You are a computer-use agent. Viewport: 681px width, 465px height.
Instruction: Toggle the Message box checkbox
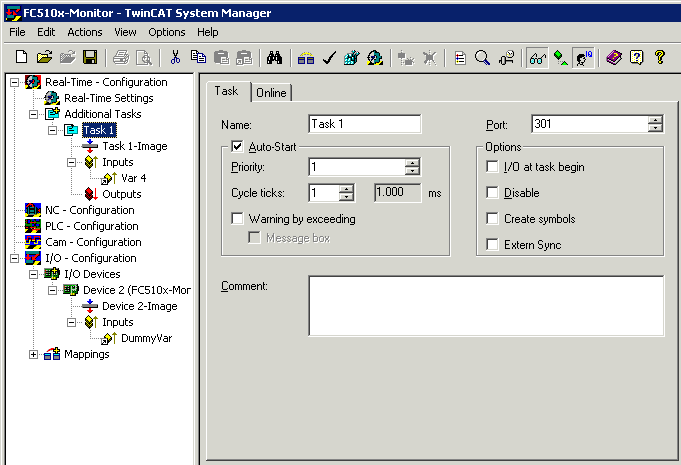click(254, 237)
